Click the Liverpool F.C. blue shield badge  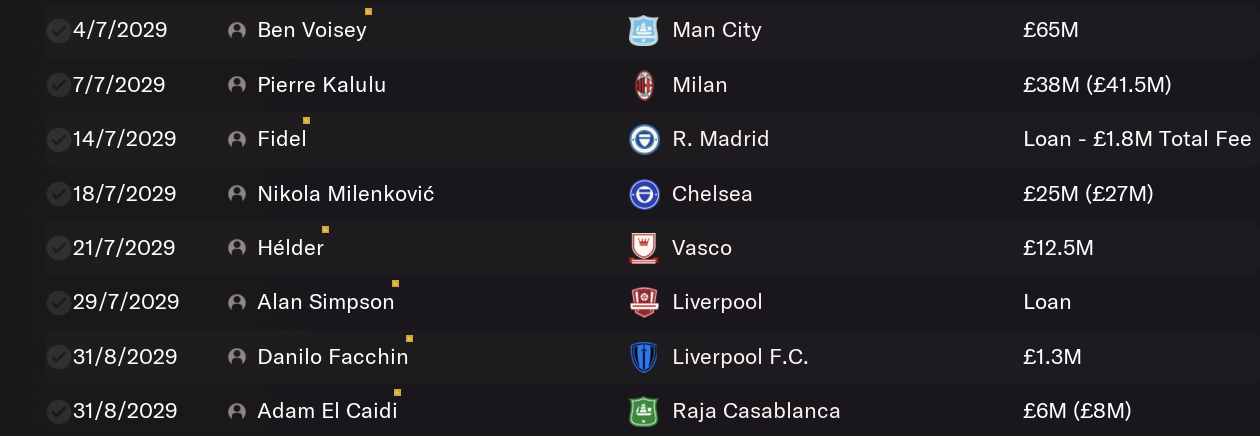click(644, 357)
